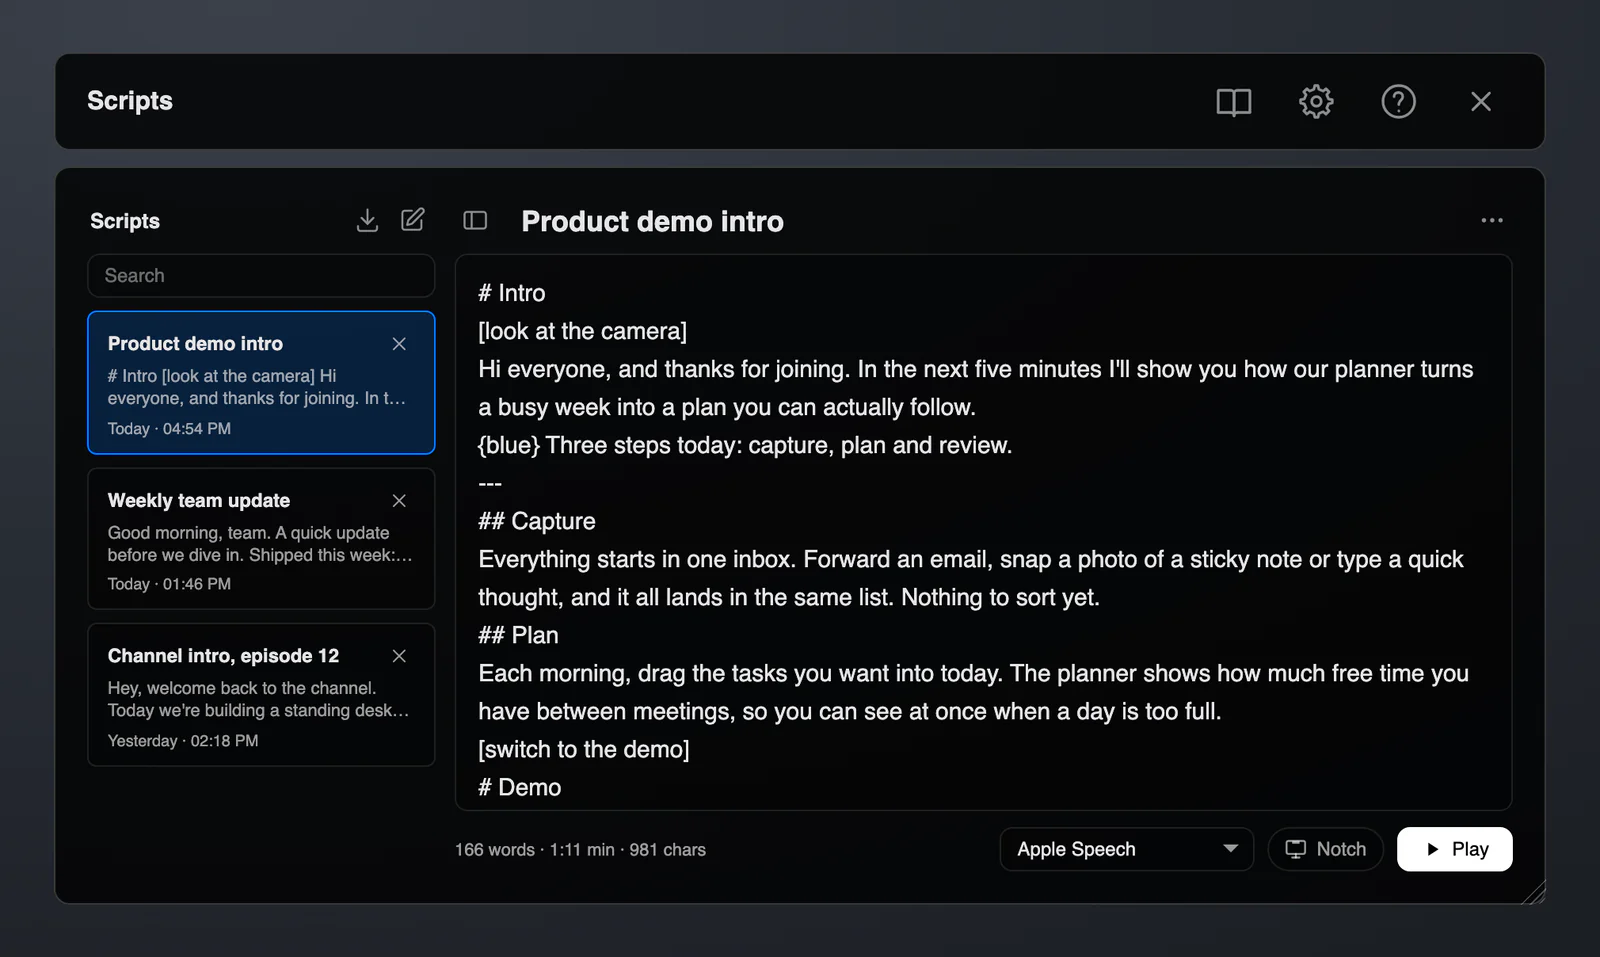The image size is (1600, 957).
Task: Click the Search scripts field
Action: [x=261, y=275]
